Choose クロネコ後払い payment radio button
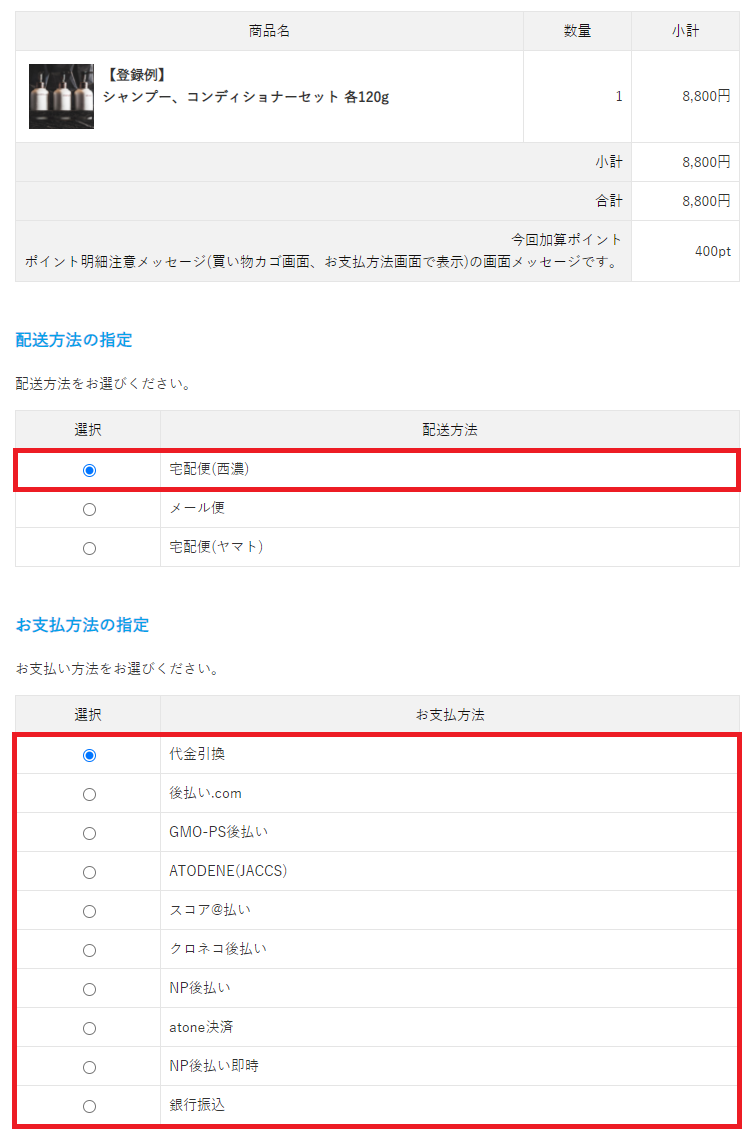Image resolution: width=752 pixels, height=1133 pixels. coord(89,950)
